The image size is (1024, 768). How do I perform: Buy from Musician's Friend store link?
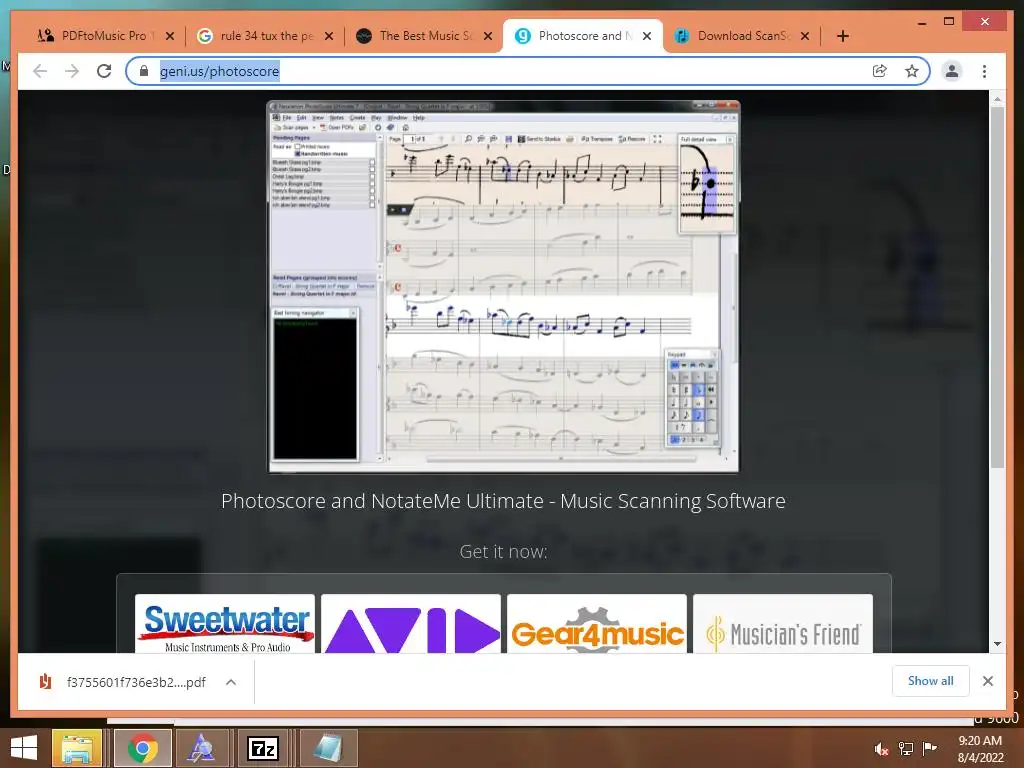(783, 624)
